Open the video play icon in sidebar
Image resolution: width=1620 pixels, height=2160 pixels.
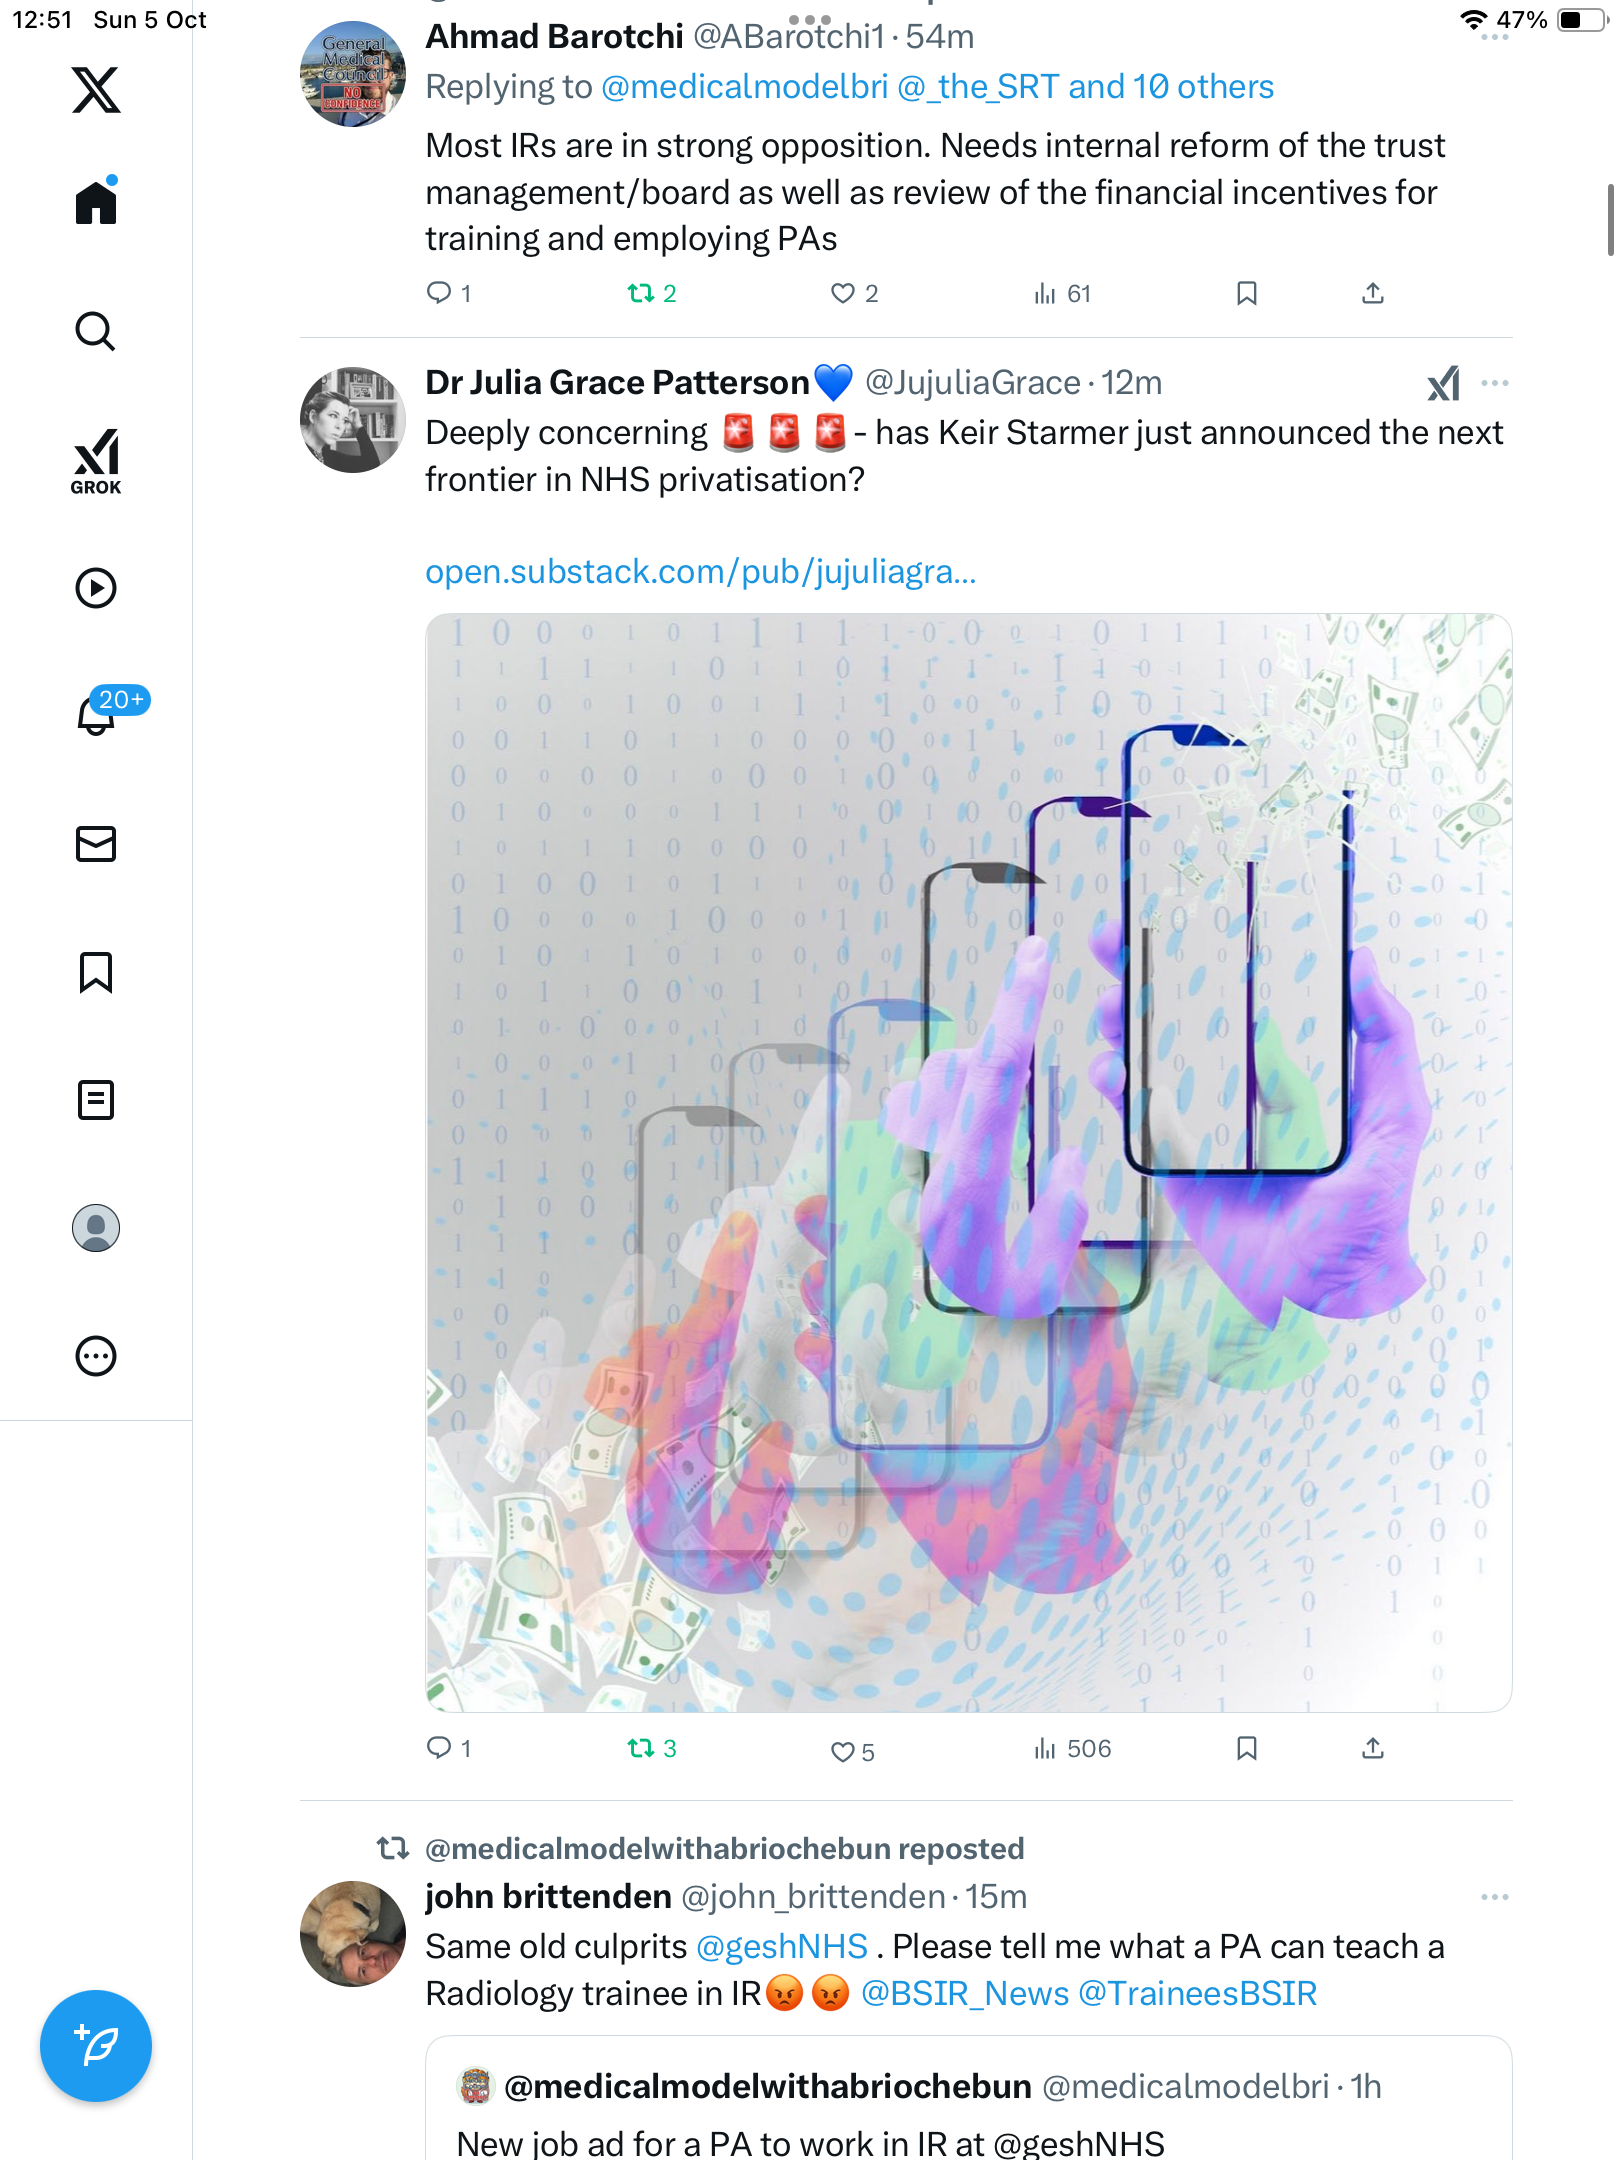(96, 588)
